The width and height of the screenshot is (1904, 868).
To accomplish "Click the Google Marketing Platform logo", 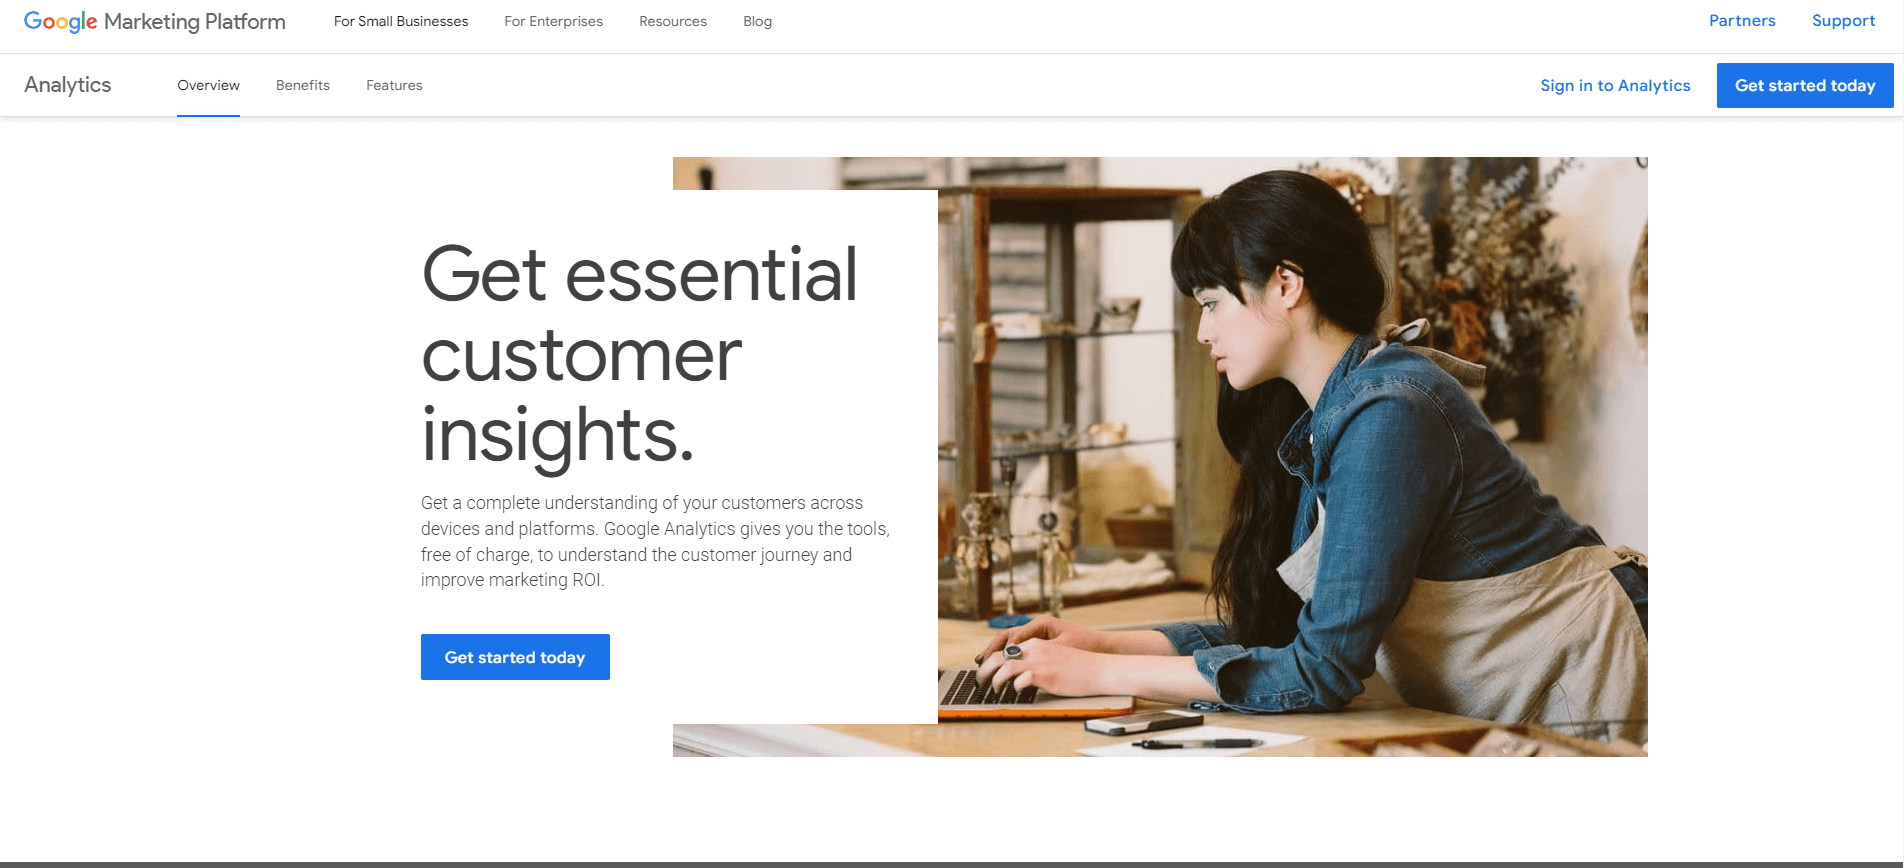I will coord(155,21).
